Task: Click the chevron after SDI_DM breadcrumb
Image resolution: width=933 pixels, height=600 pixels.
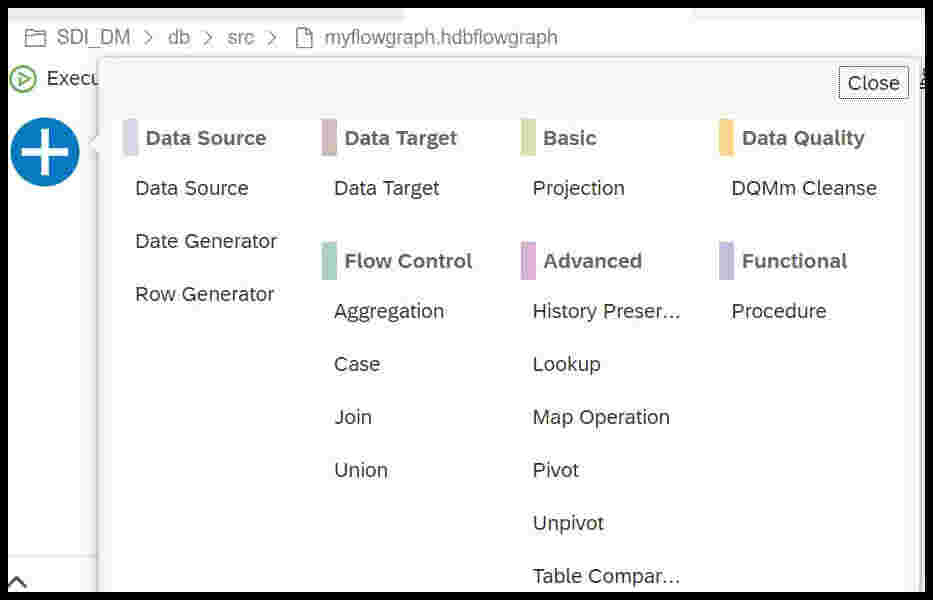Action: point(149,38)
